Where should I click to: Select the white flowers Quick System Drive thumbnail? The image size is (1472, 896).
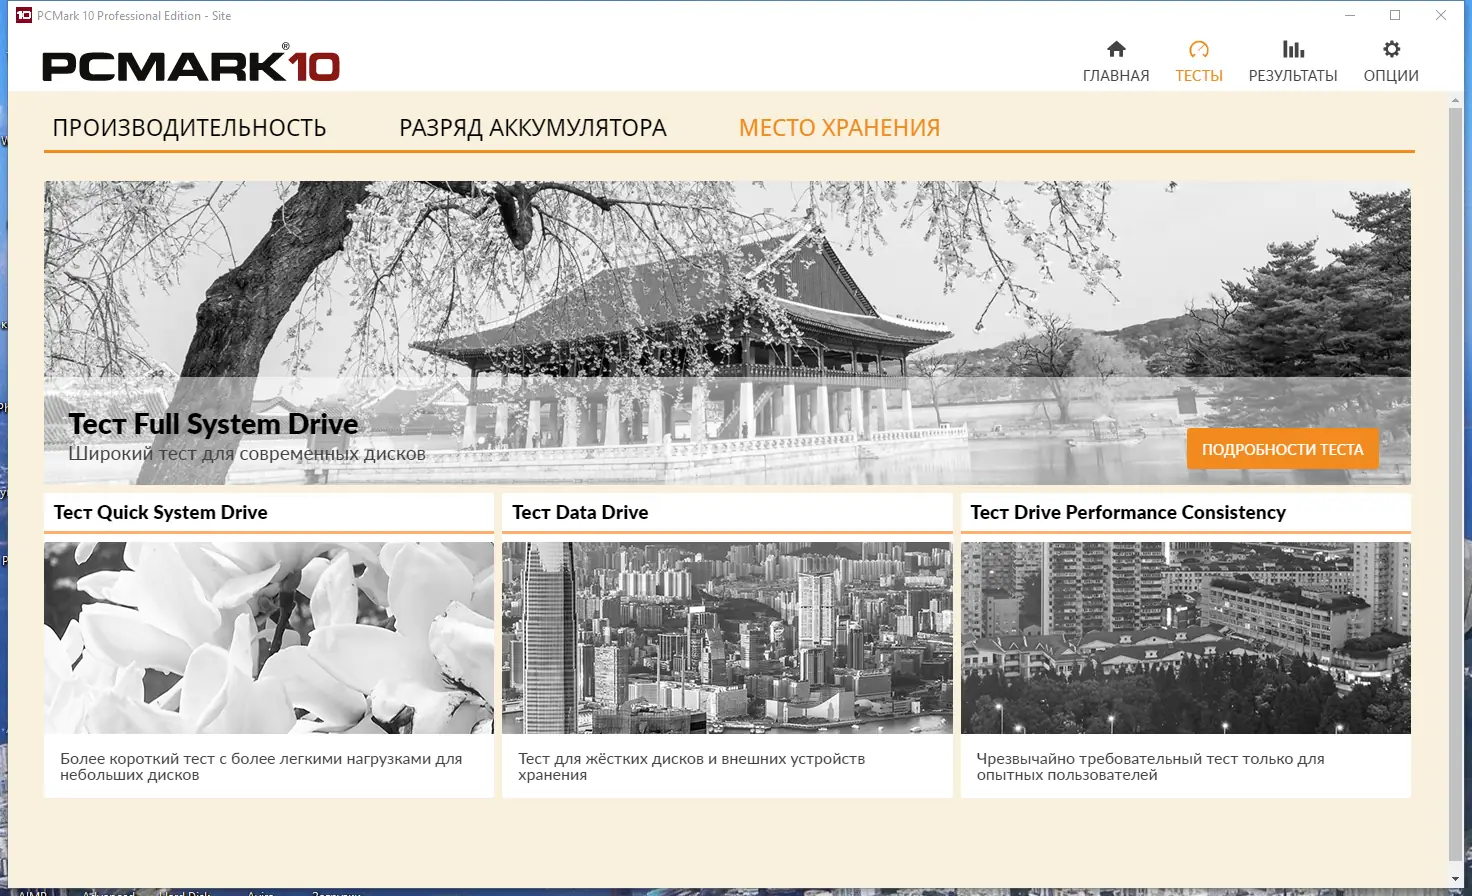269,638
